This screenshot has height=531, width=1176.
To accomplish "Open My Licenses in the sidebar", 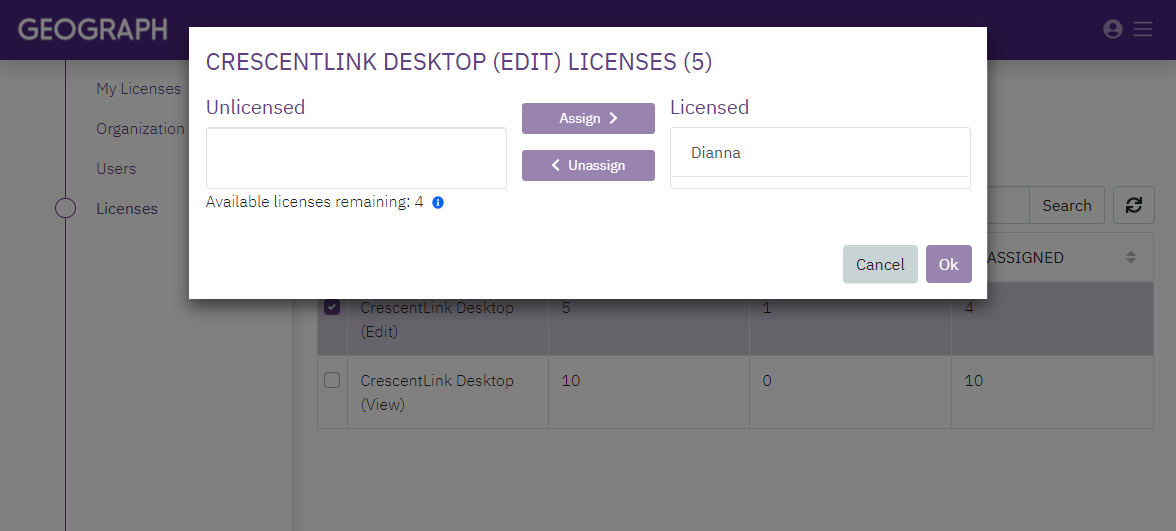I will (139, 89).
